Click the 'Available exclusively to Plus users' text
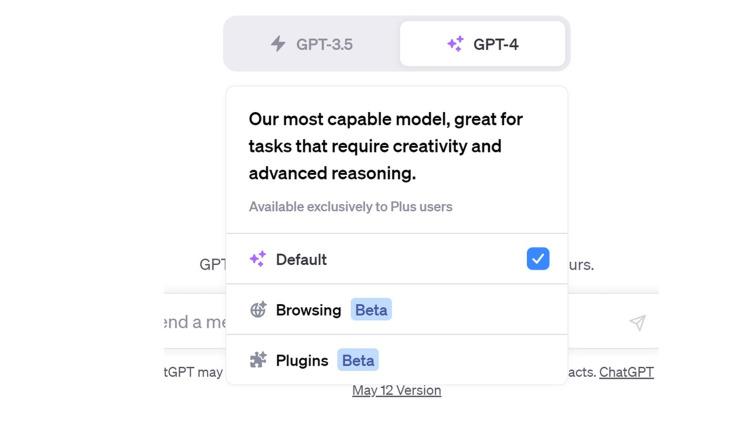The width and height of the screenshot is (750, 422). point(350,207)
